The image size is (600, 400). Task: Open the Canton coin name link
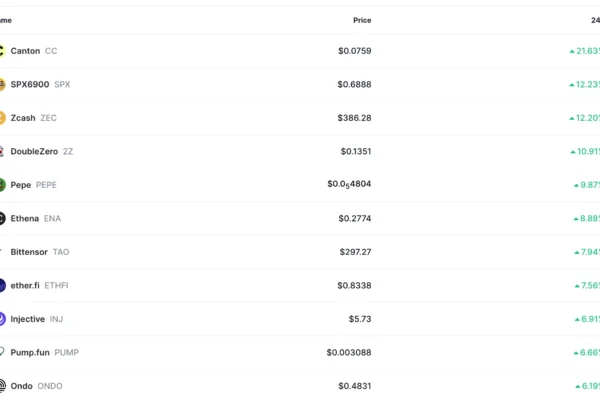(25, 51)
